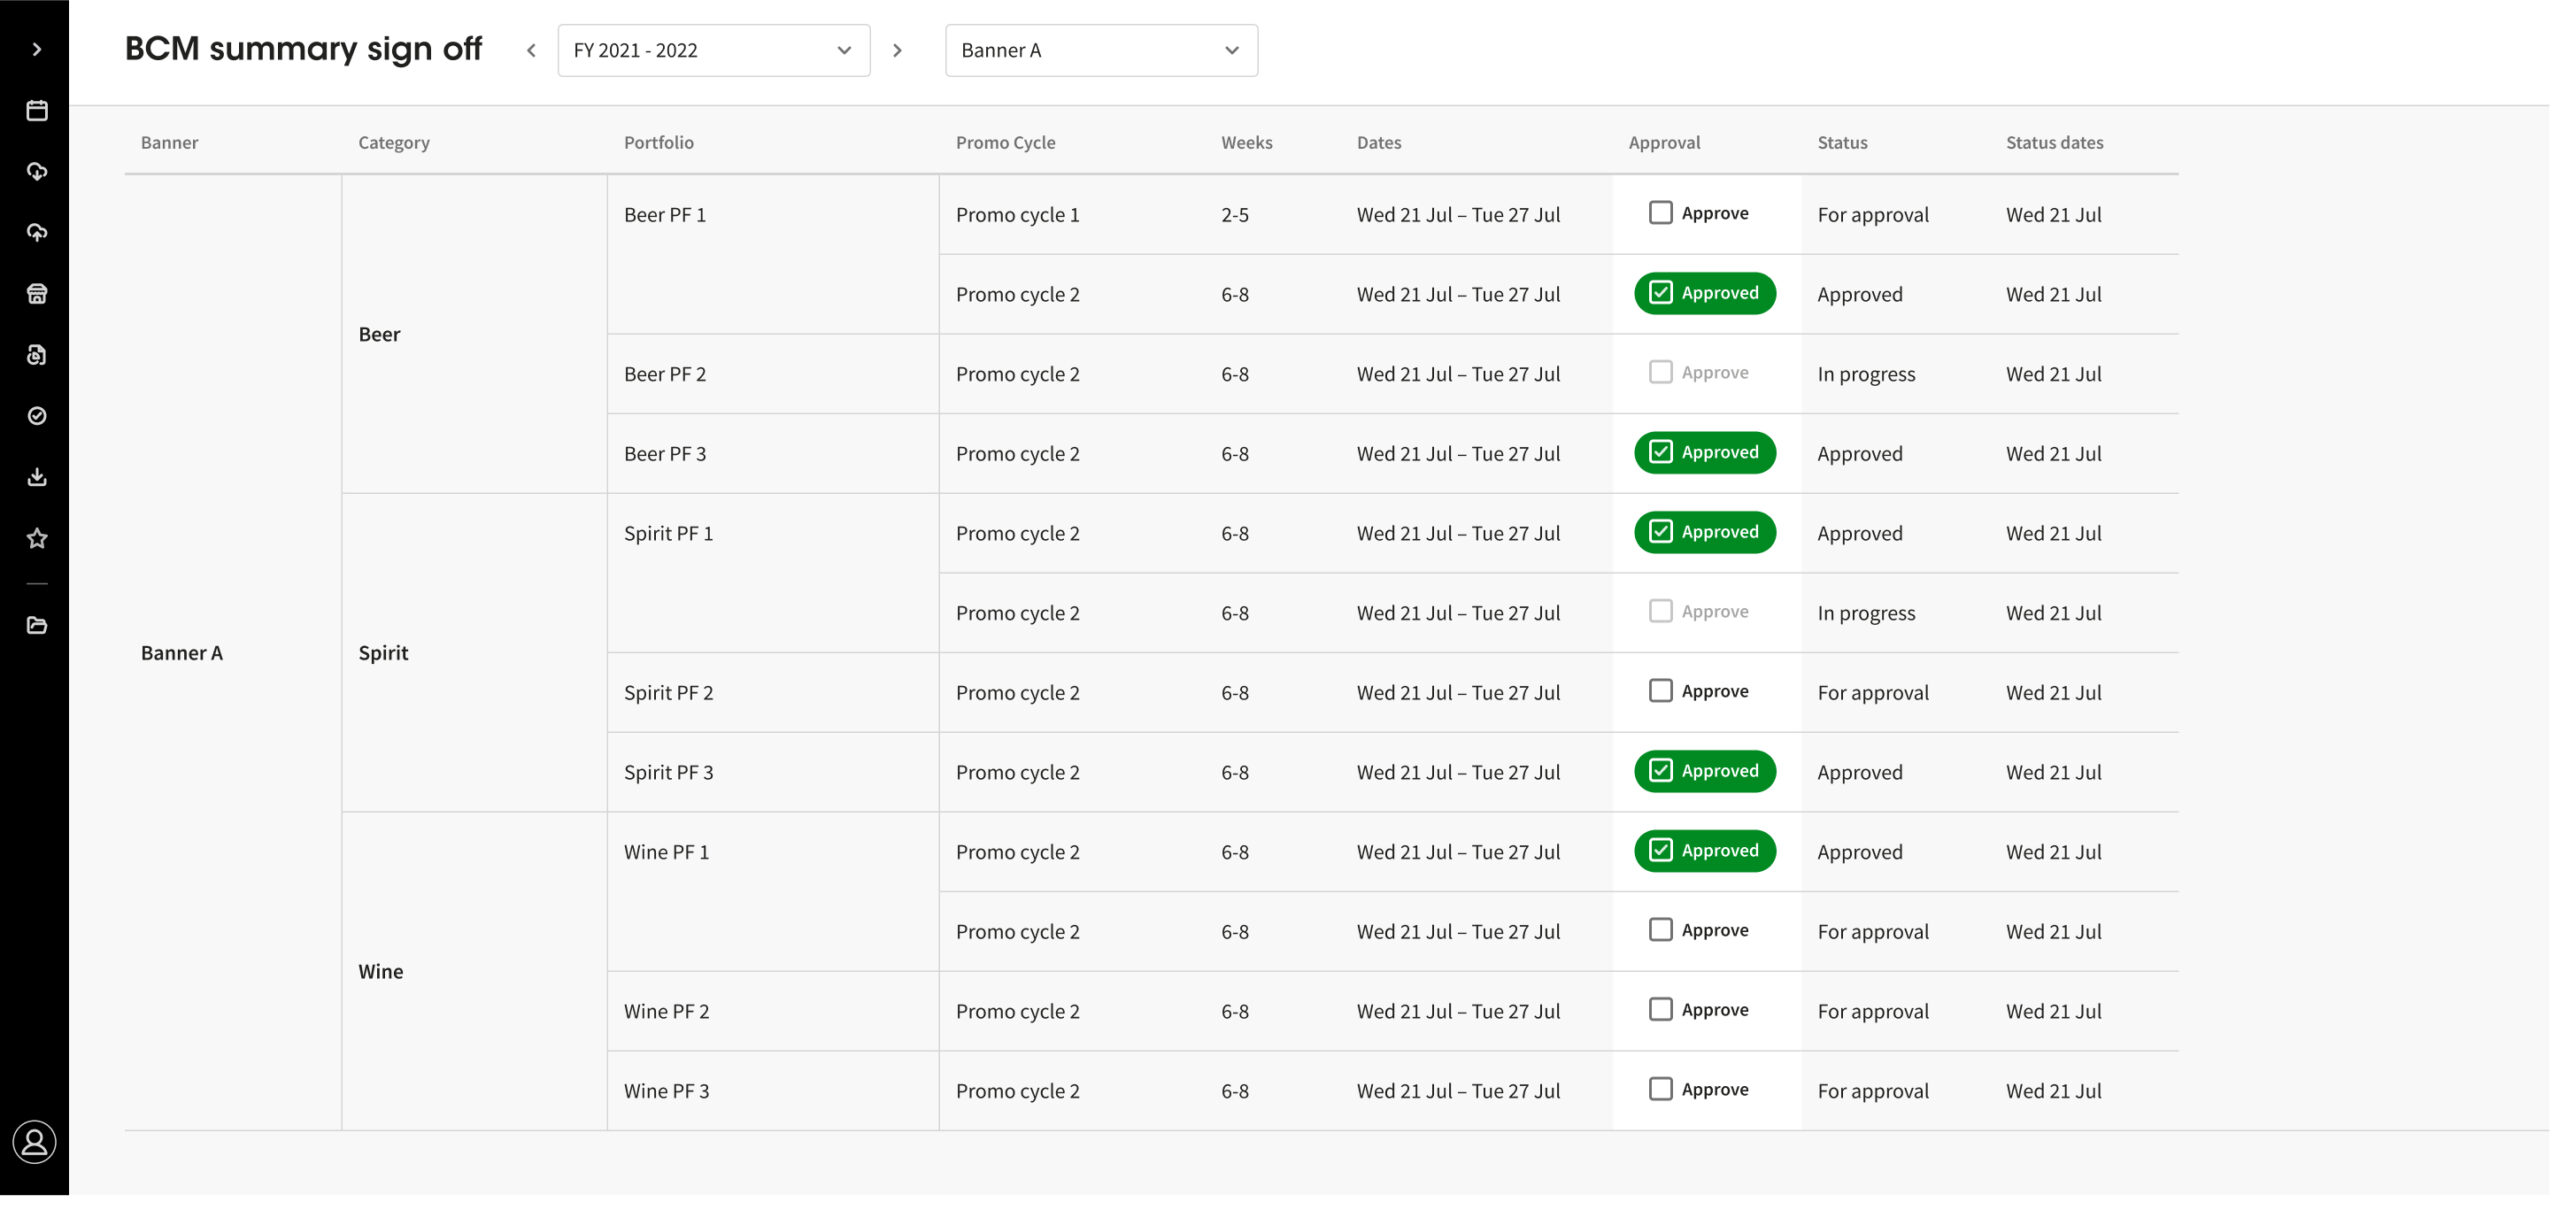Open the user profile avatar icon
Screen dimensions: 2560x1210
[x=34, y=1142]
